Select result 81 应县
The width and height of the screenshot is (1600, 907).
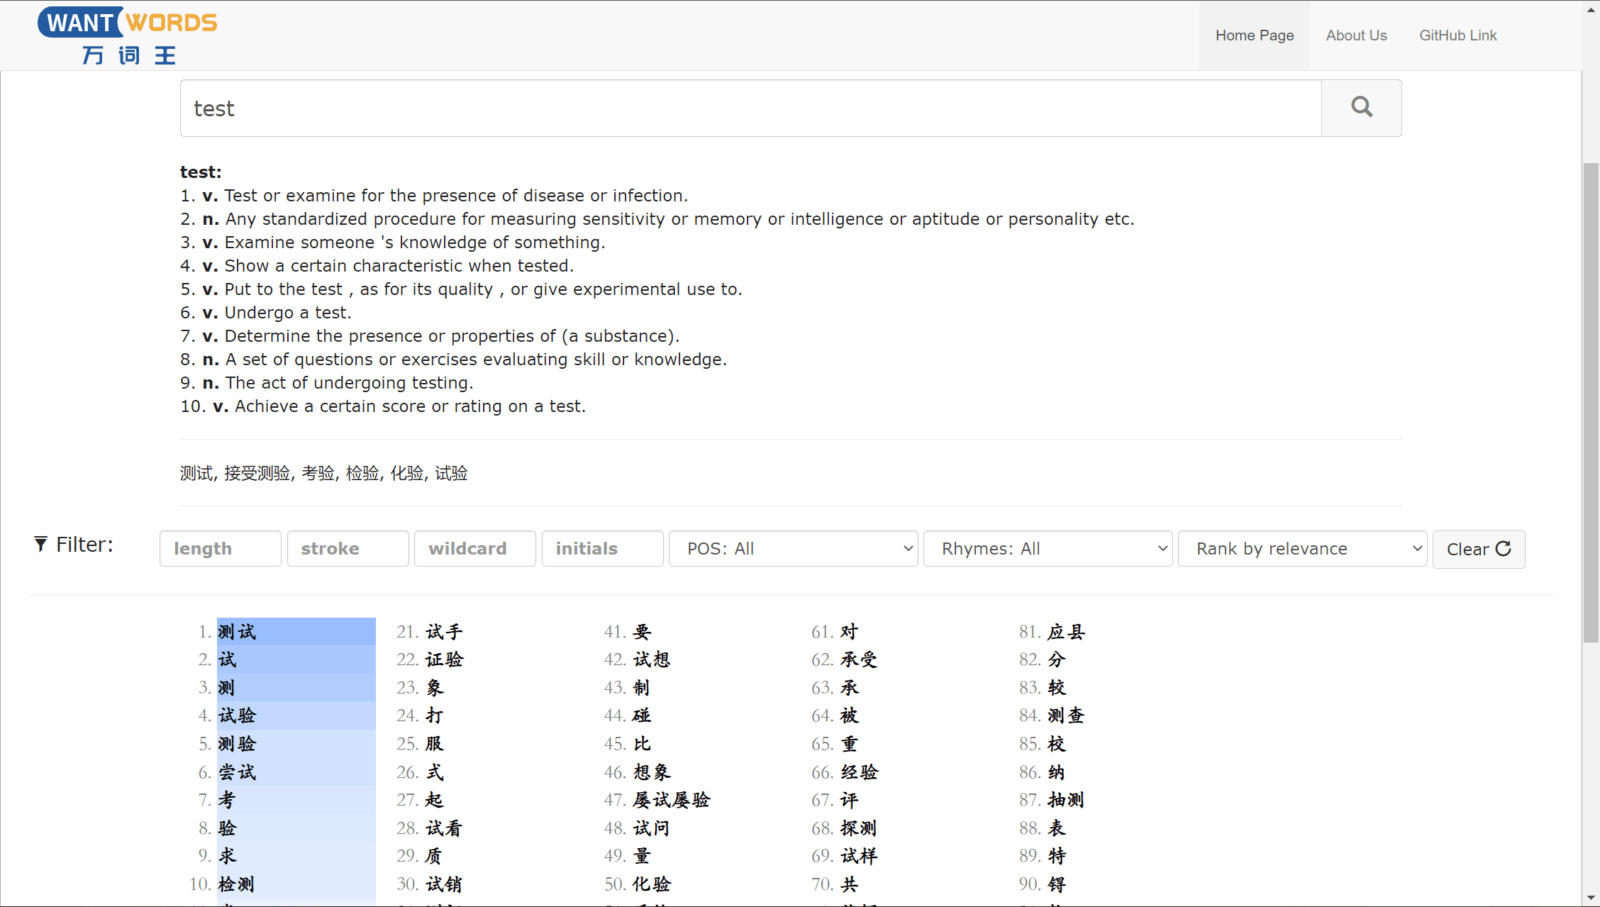coord(1066,632)
